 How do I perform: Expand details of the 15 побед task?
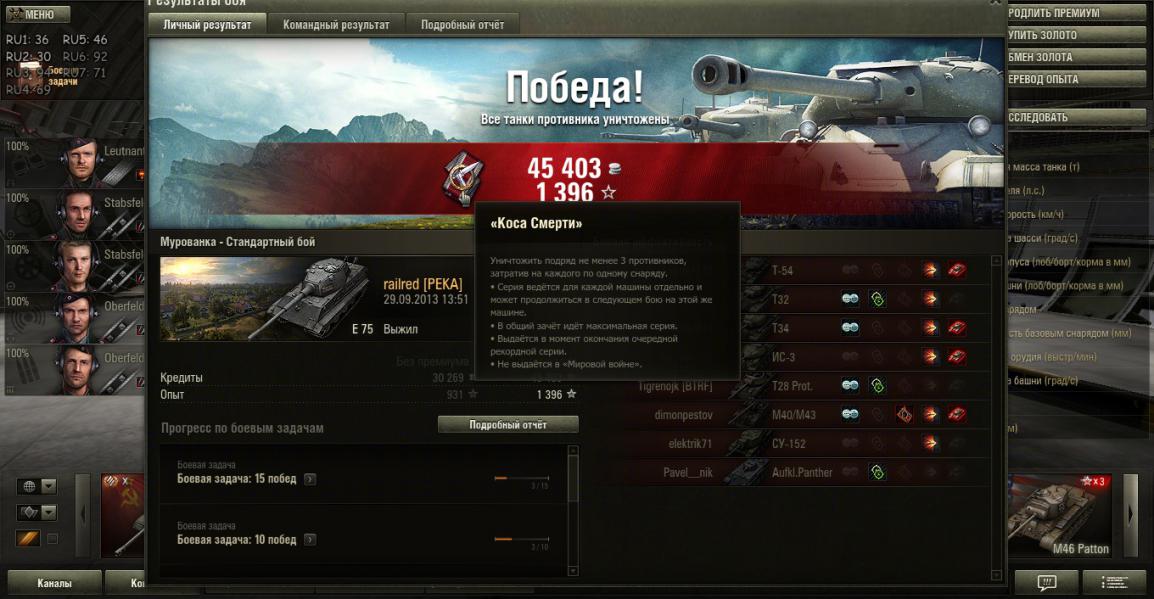click(x=311, y=479)
